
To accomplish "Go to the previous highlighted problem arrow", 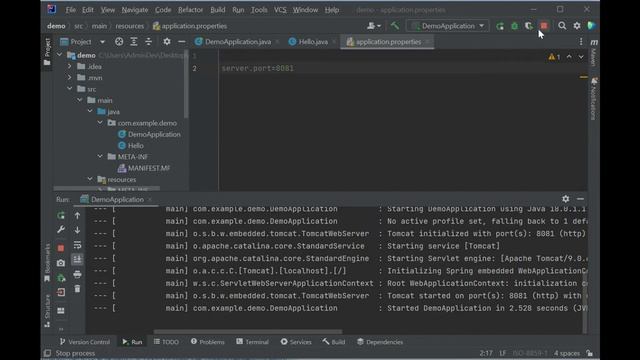I will point(569,57).
